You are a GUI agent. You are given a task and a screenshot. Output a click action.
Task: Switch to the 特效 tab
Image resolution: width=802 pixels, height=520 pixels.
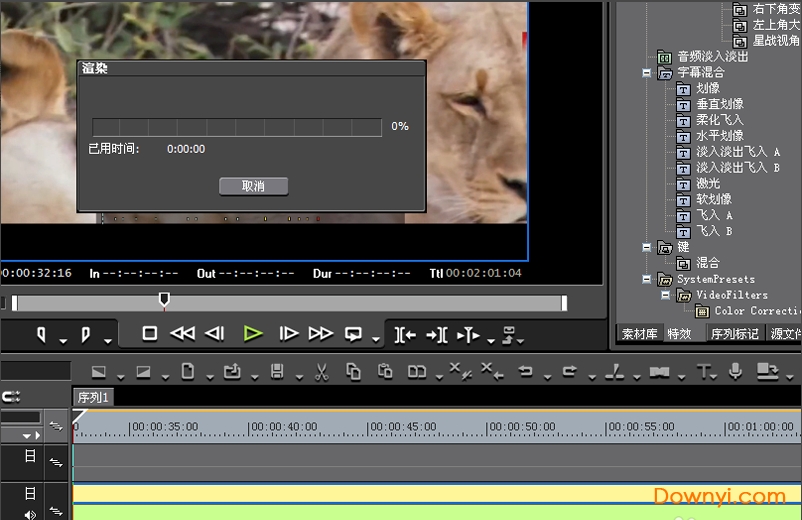679,334
